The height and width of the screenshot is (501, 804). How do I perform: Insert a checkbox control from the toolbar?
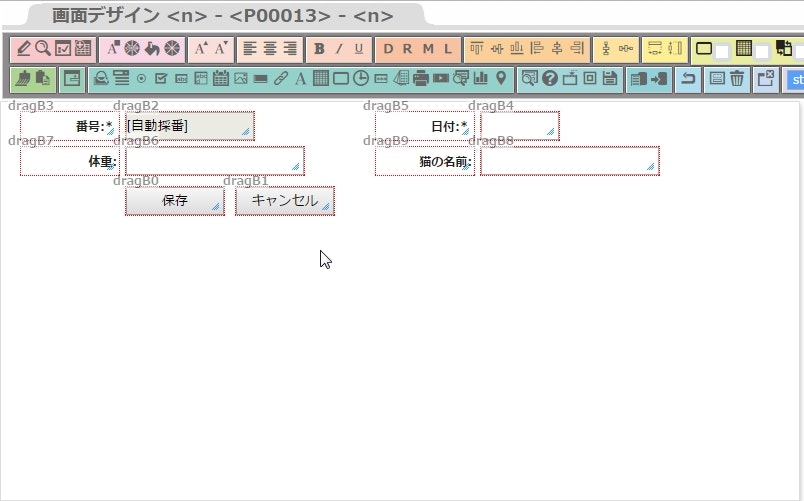(x=161, y=79)
